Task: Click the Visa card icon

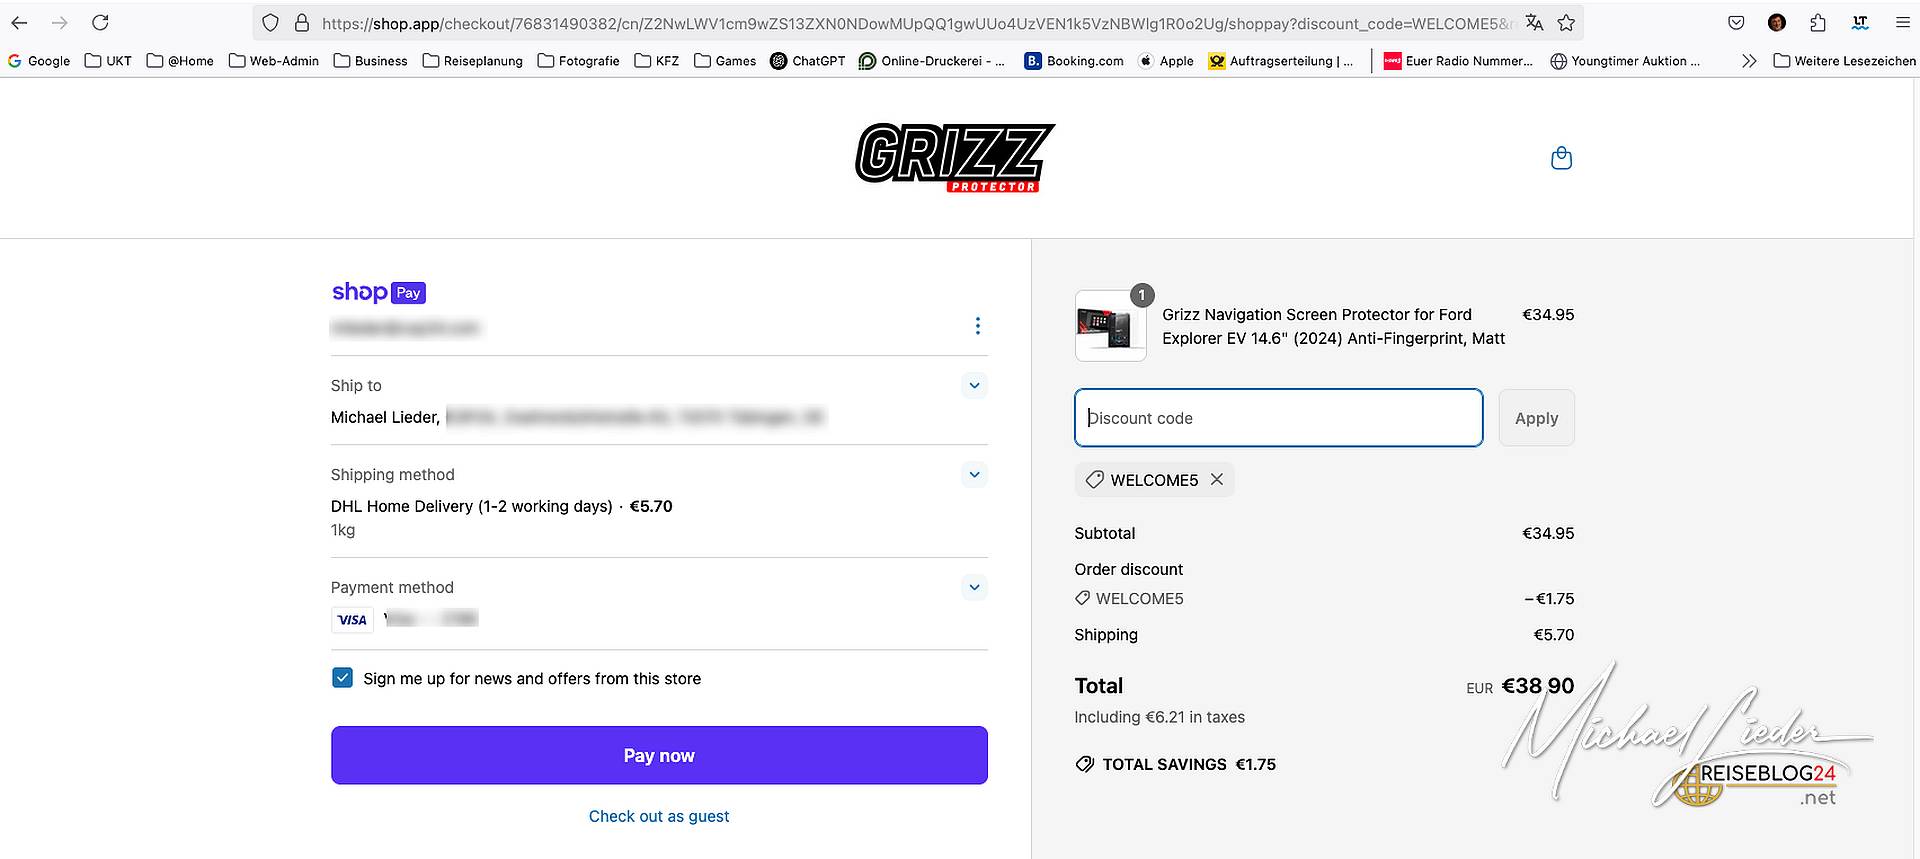Action: tap(352, 620)
